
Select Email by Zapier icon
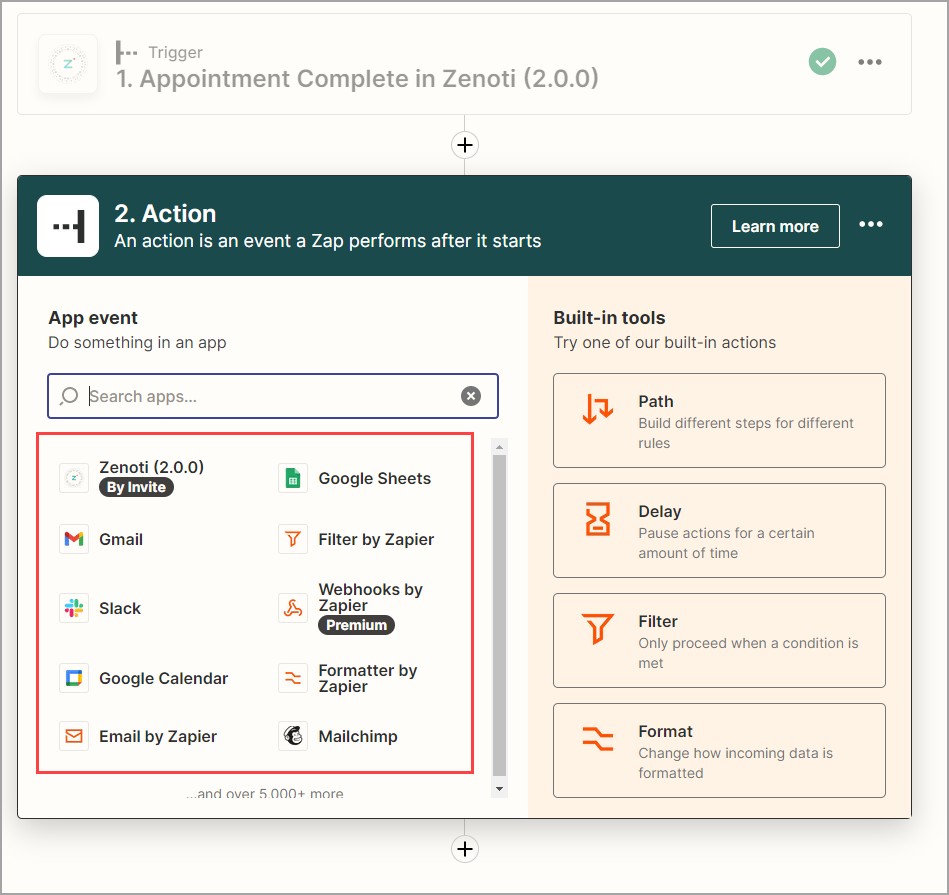point(74,736)
